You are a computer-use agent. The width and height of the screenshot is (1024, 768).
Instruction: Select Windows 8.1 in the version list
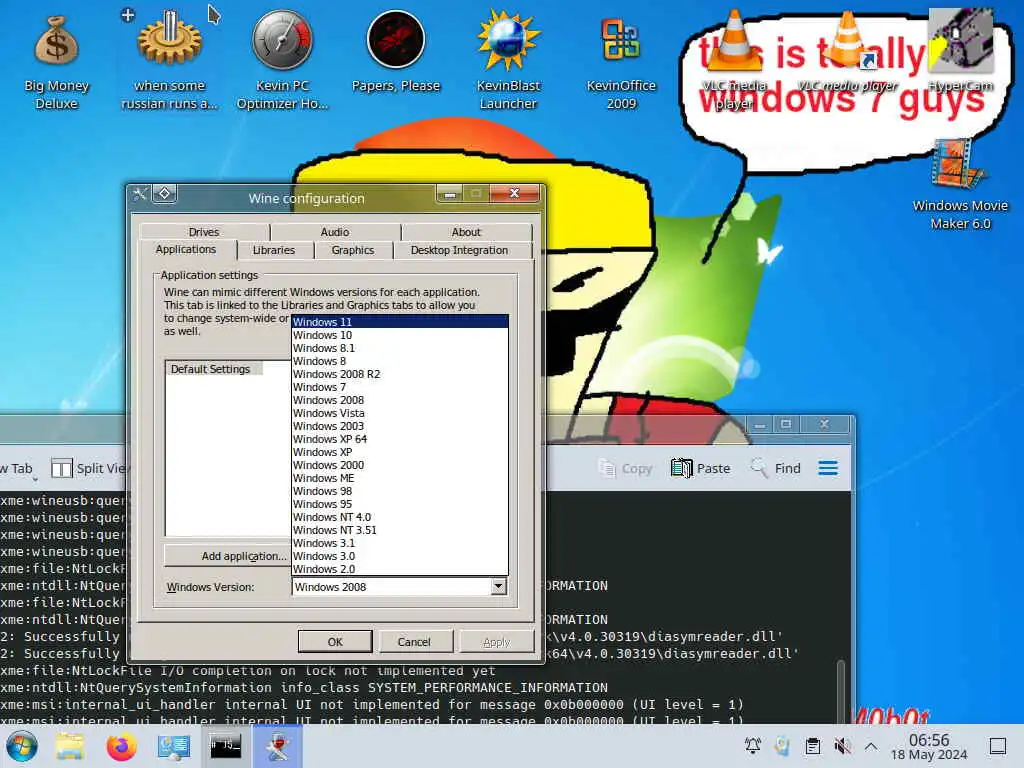pyautogui.click(x=400, y=348)
